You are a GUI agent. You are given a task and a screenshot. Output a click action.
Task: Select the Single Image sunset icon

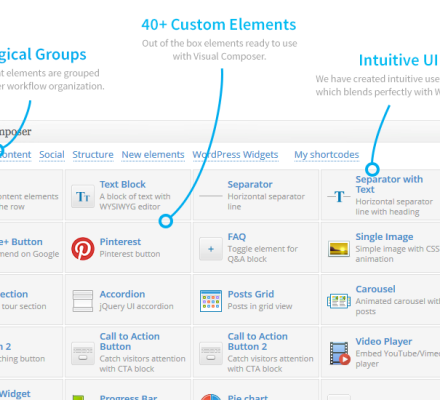(339, 249)
